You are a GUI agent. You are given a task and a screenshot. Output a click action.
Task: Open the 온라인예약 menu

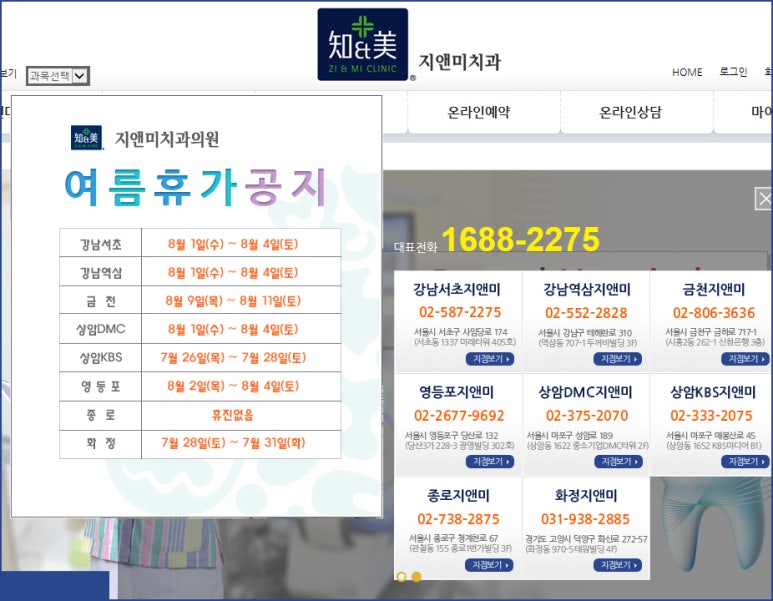tap(479, 112)
